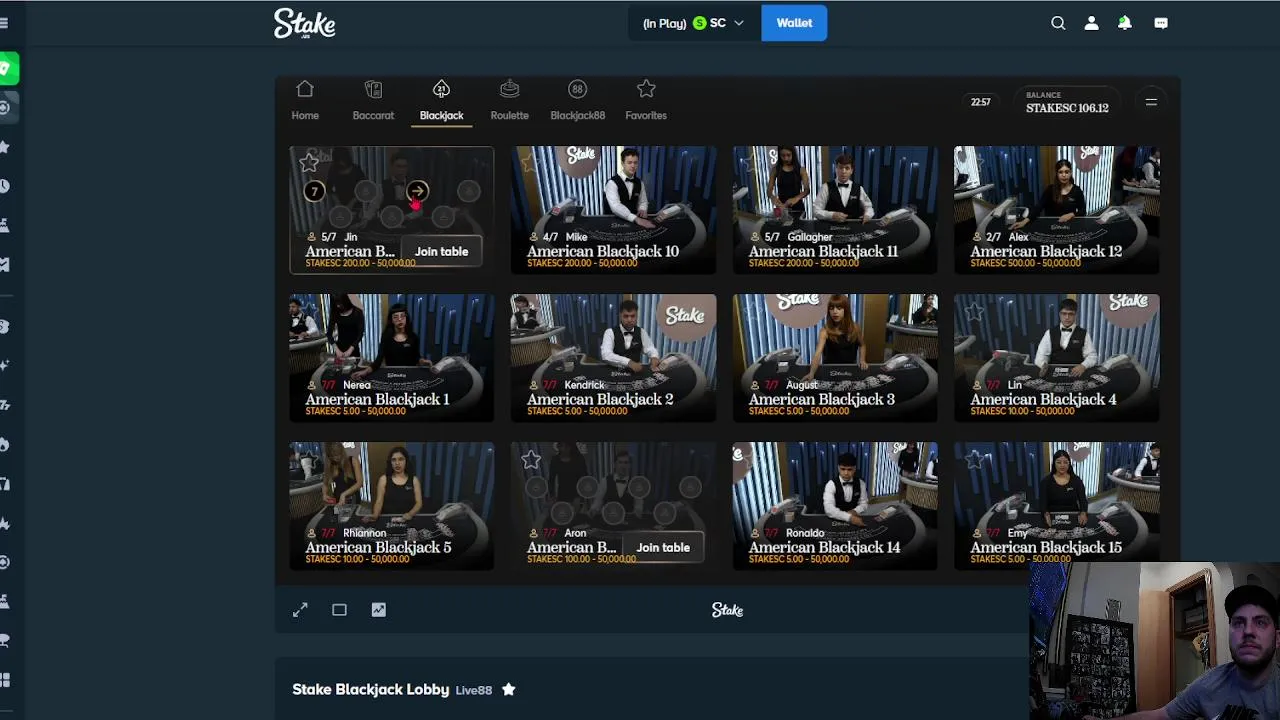Select seat number 7 on Jin's table
1280x720 pixels.
tap(314, 191)
